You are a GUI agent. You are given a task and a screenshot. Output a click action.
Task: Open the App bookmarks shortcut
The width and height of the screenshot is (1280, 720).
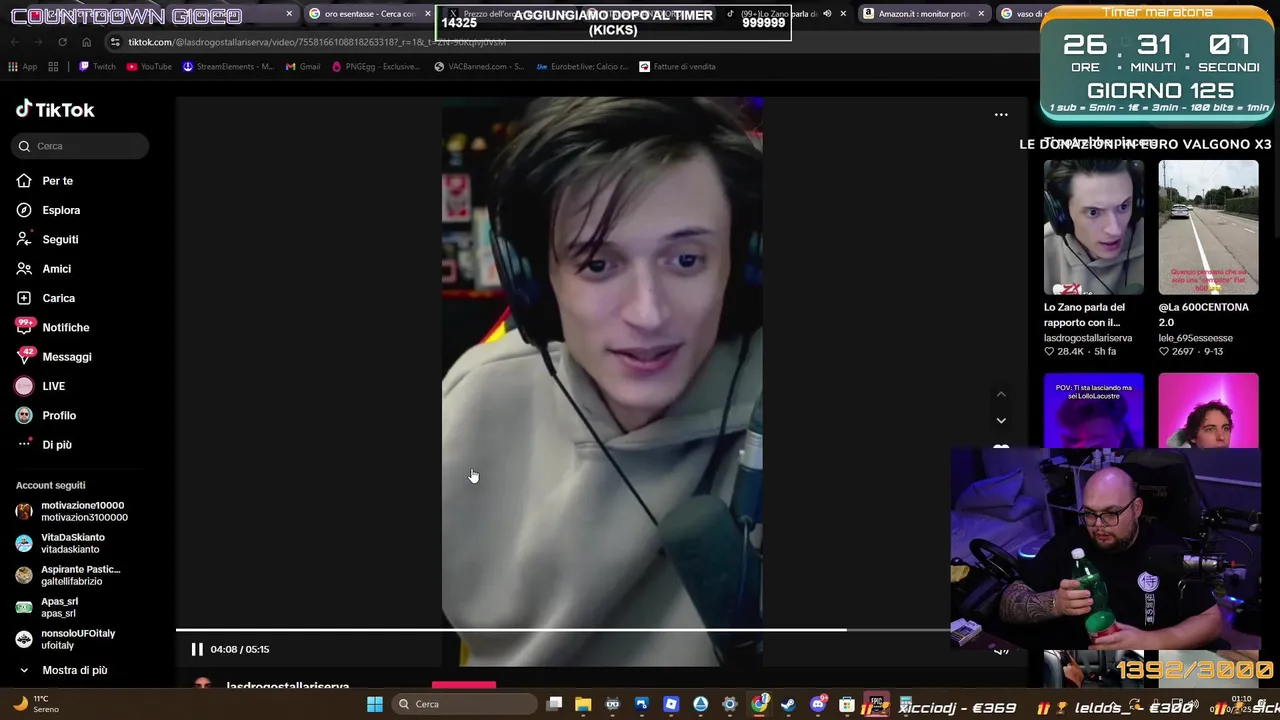coord(22,67)
